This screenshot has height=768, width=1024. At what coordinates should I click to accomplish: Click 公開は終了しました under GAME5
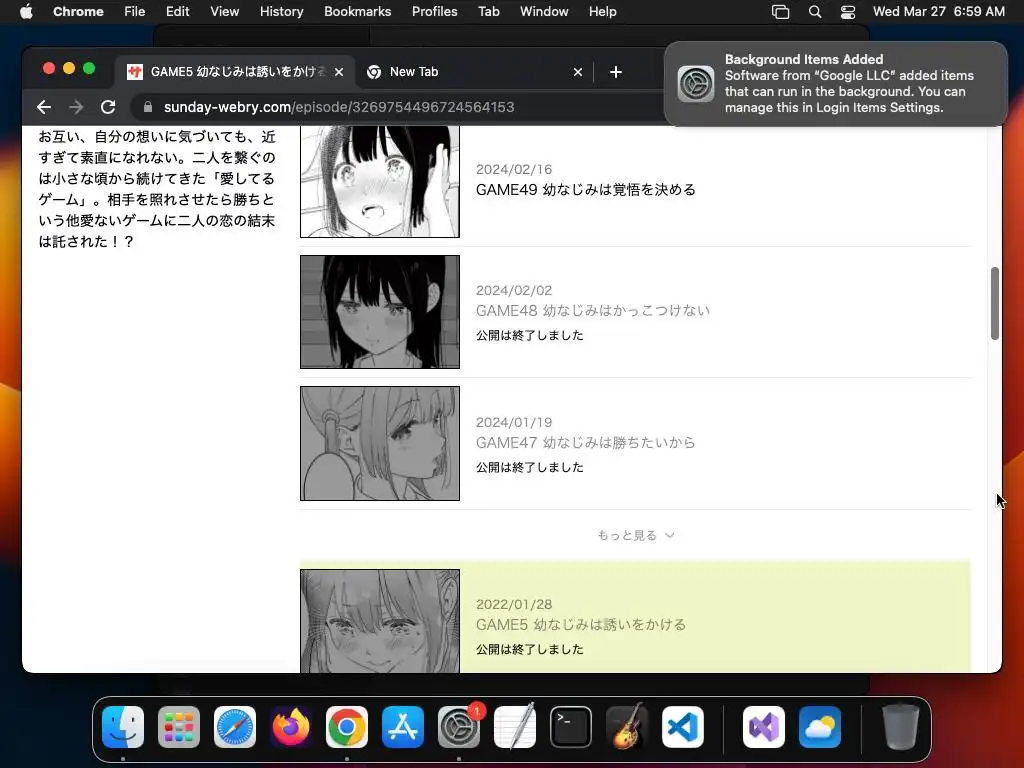tap(530, 649)
